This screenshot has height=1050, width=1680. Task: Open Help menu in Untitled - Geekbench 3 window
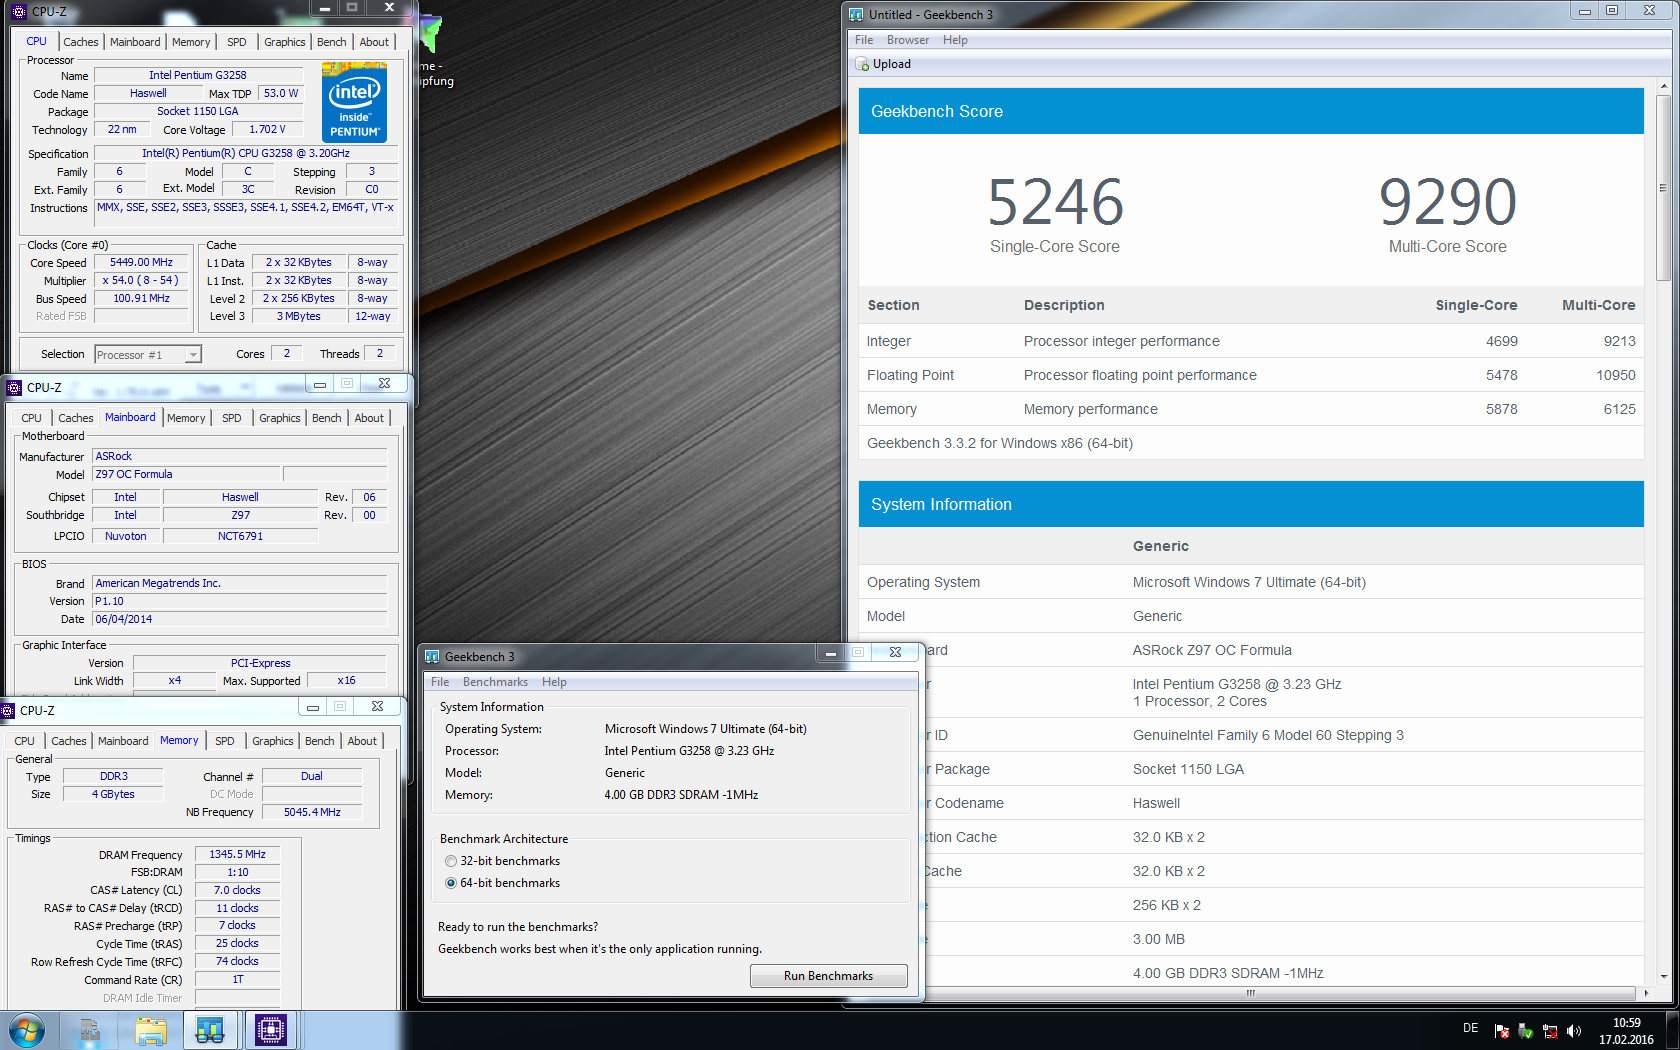pos(955,40)
